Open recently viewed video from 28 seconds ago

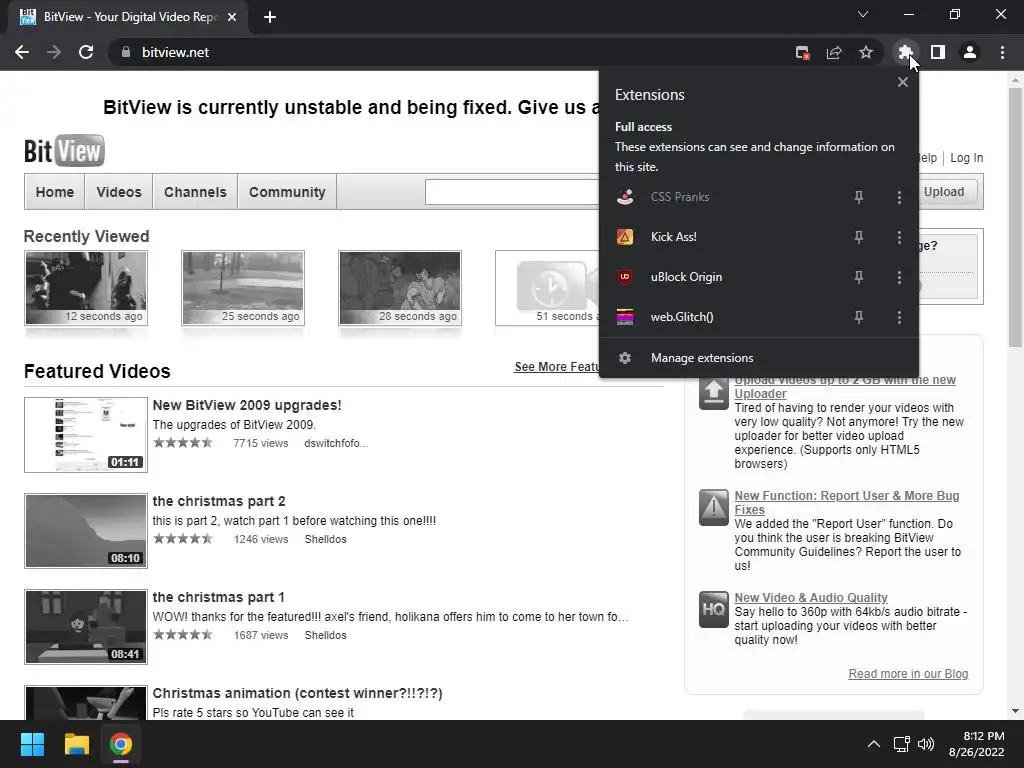tap(400, 288)
